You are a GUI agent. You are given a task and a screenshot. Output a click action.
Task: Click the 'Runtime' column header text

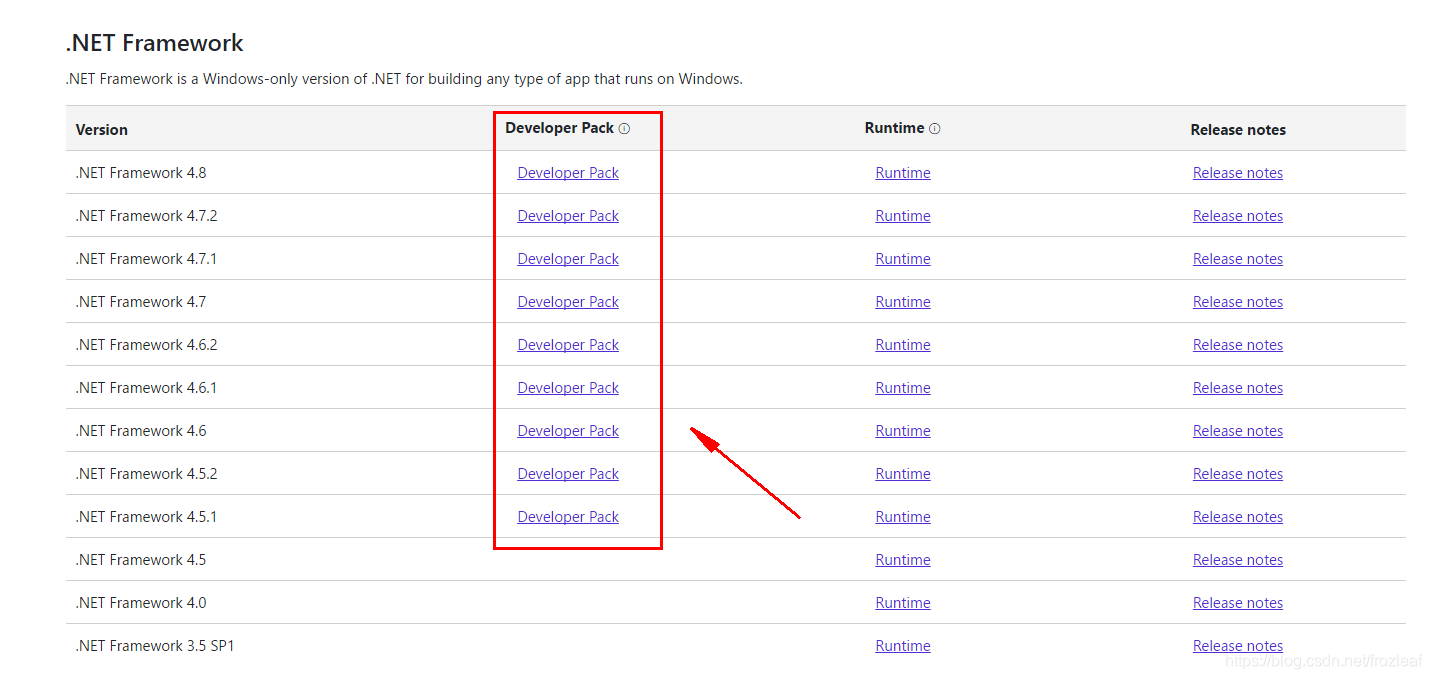coord(895,128)
